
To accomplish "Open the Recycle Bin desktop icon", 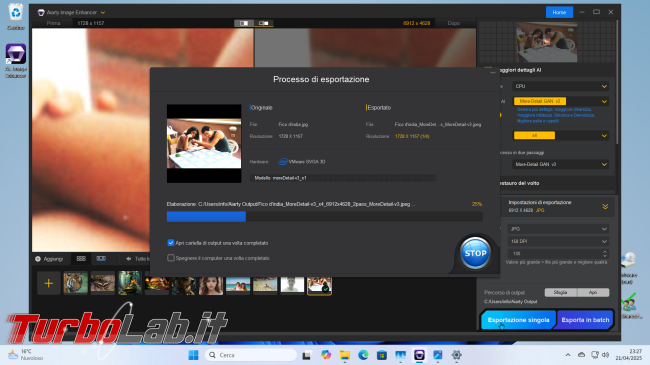I will pos(16,17).
